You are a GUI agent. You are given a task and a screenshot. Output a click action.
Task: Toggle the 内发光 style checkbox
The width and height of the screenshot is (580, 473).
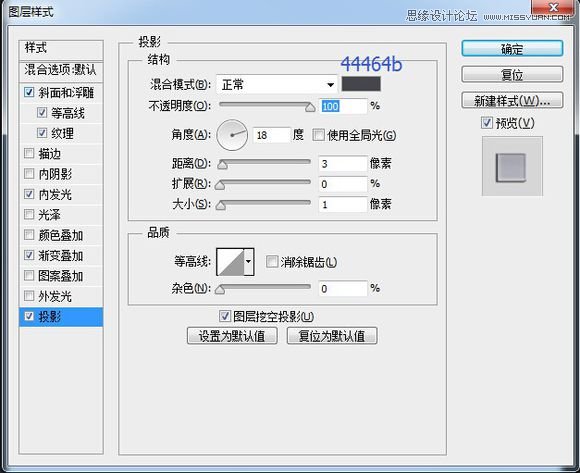tap(29, 194)
